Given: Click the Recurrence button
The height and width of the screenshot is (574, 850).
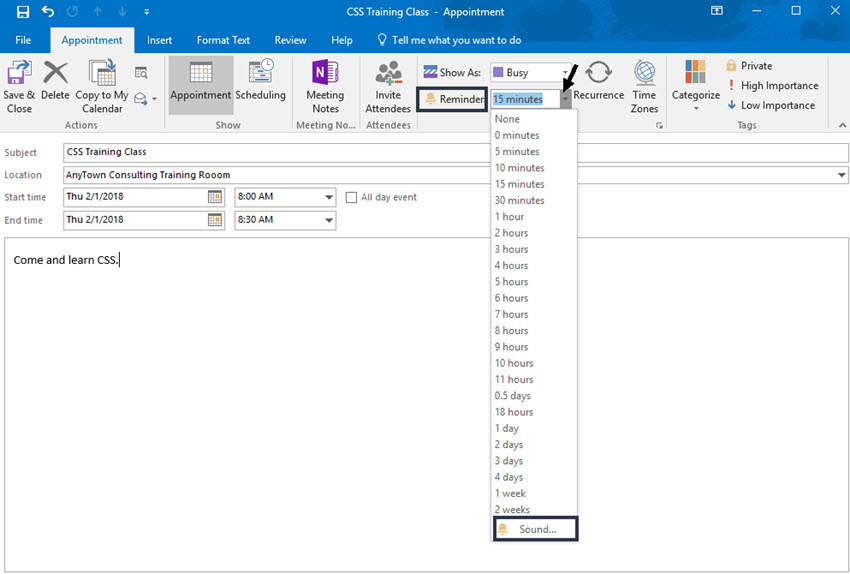Looking at the screenshot, I should [598, 80].
